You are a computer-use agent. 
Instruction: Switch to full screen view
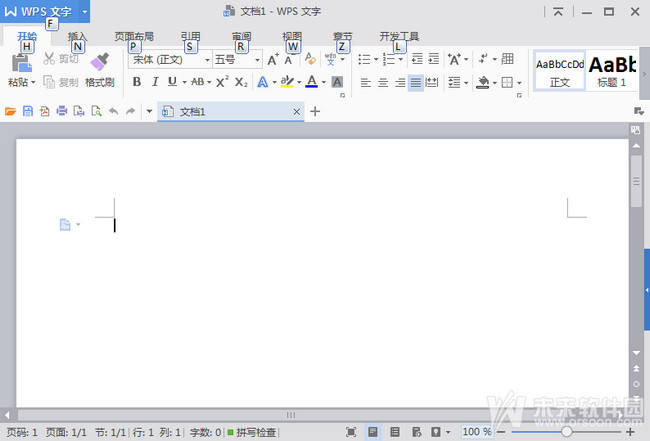pos(351,432)
